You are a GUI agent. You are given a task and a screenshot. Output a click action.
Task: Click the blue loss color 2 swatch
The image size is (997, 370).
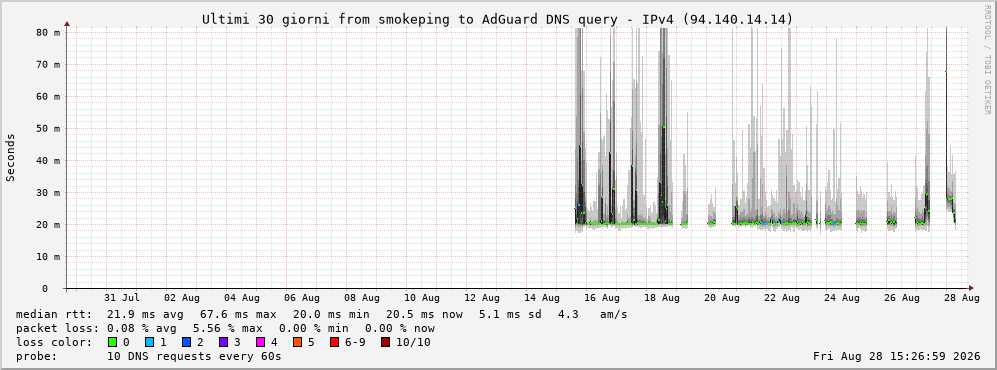pyautogui.click(x=186, y=342)
